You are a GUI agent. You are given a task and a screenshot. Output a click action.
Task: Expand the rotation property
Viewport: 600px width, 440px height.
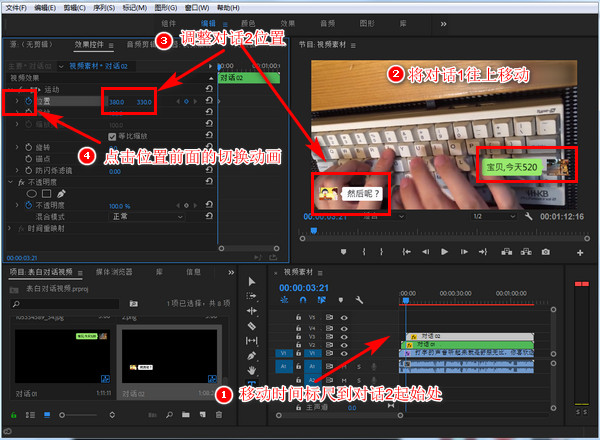coord(17,147)
